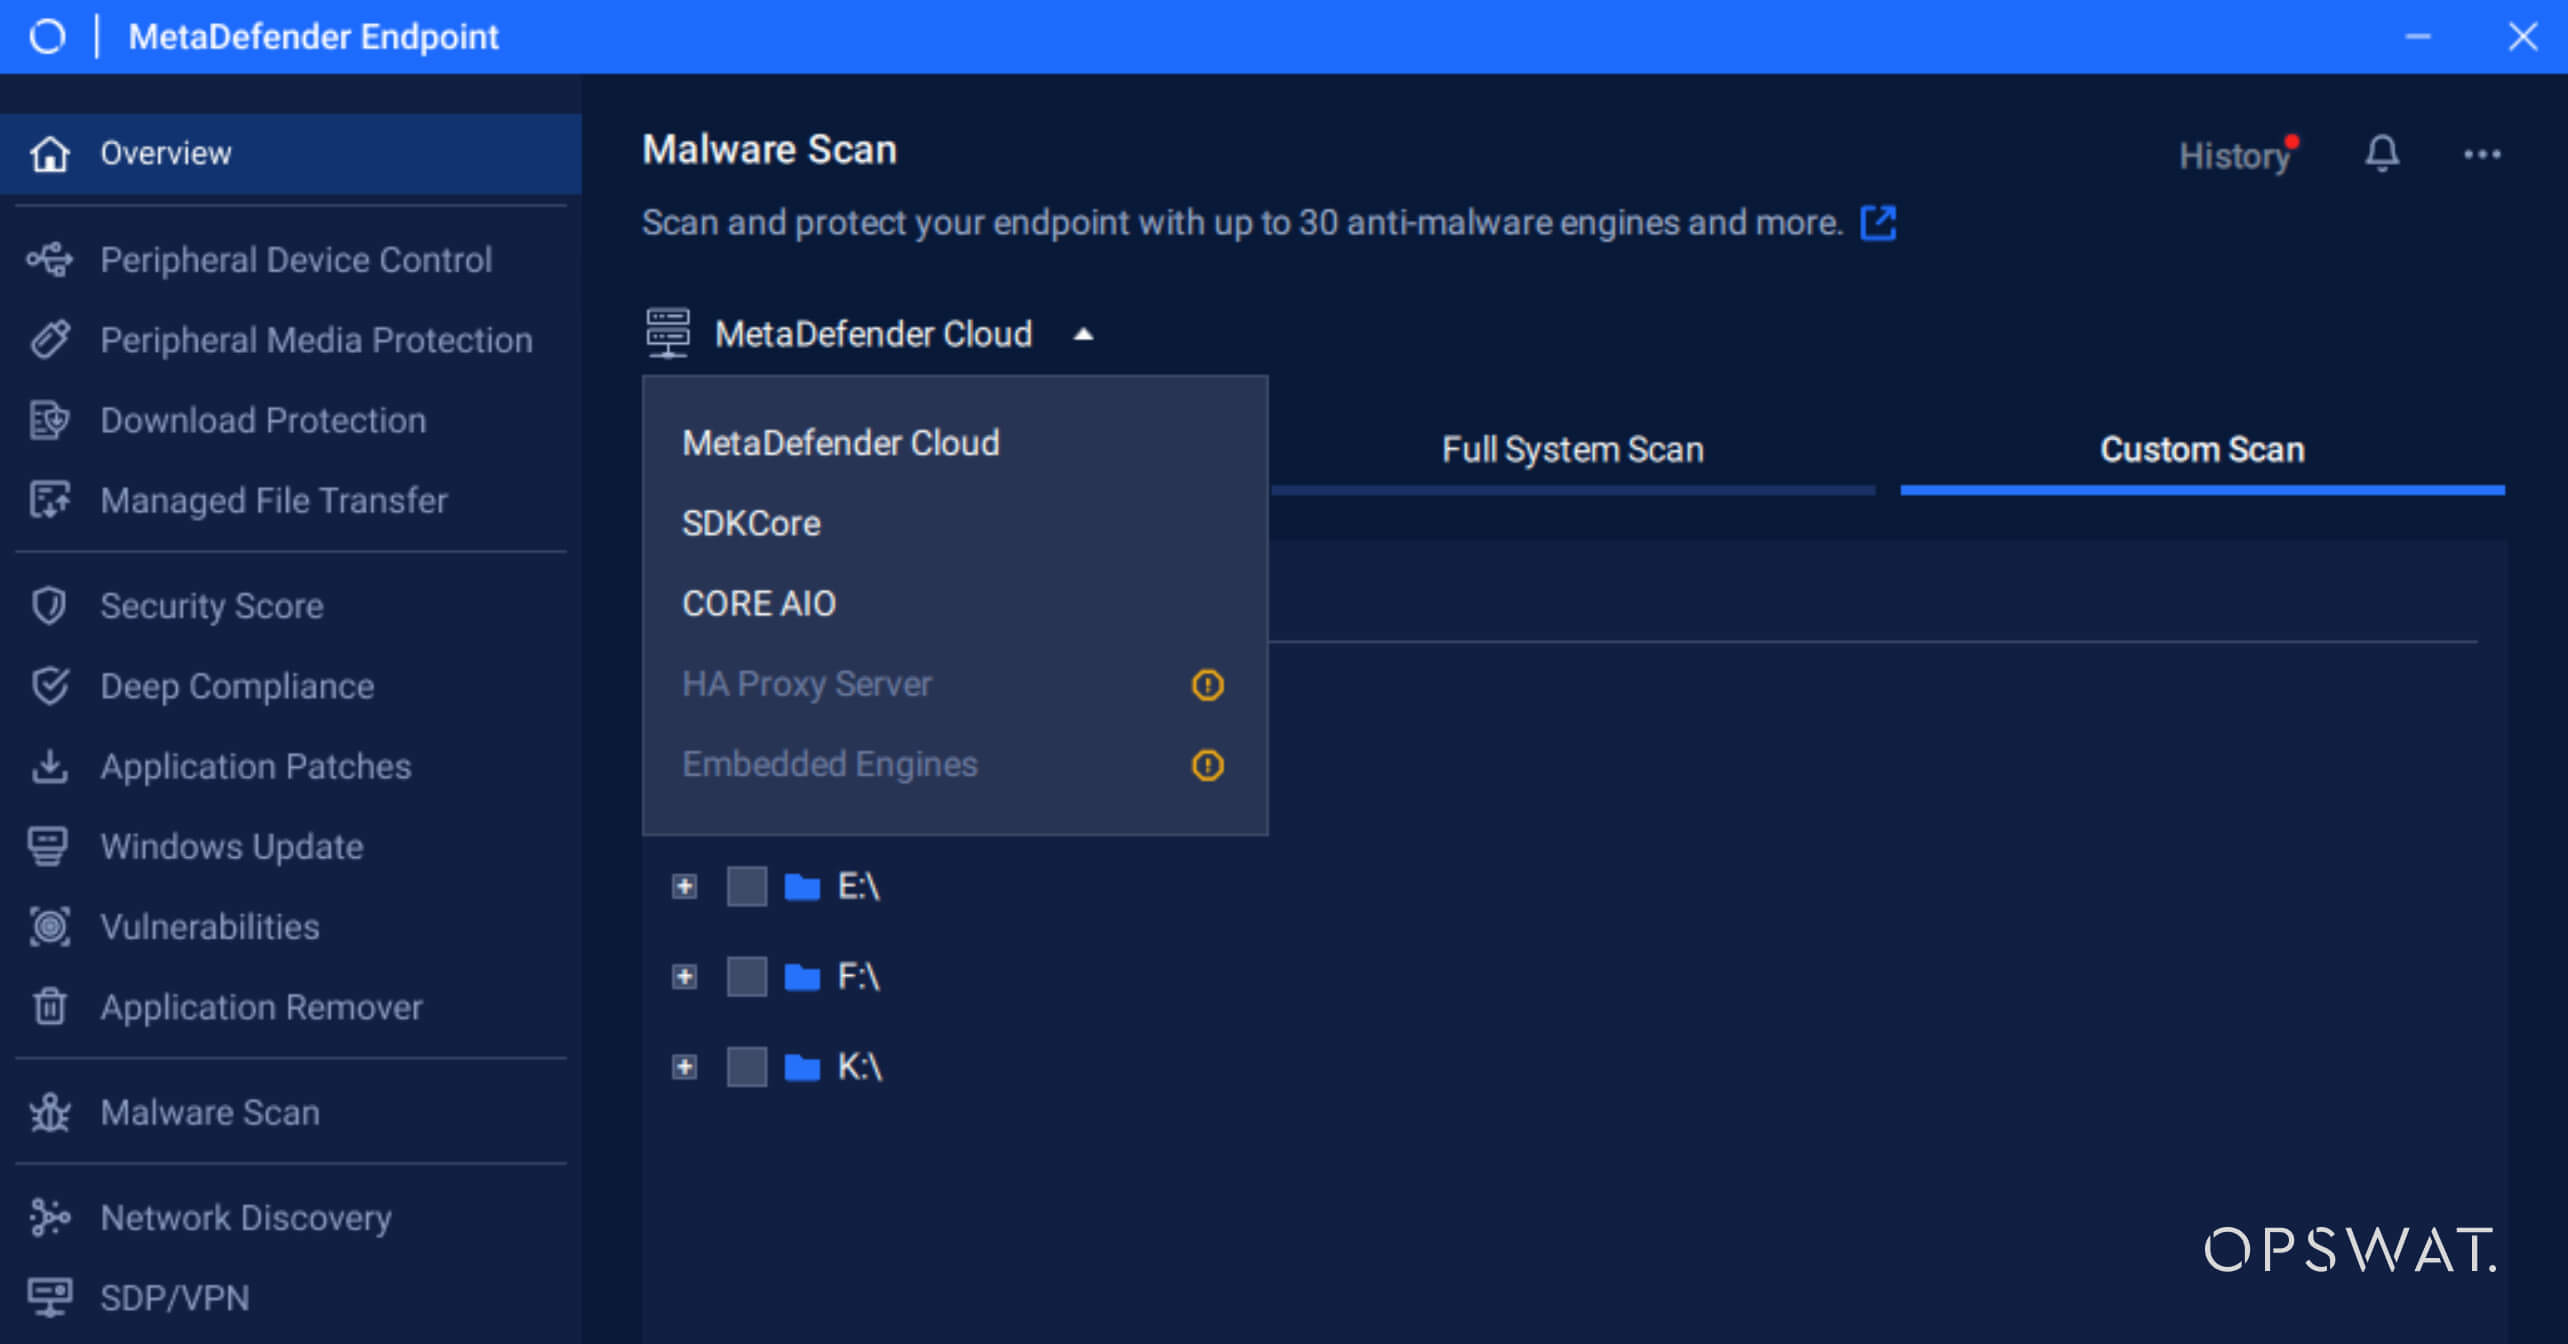2568x1344 pixels.
Task: Check the K:\ drive checkbox
Action: [746, 1066]
